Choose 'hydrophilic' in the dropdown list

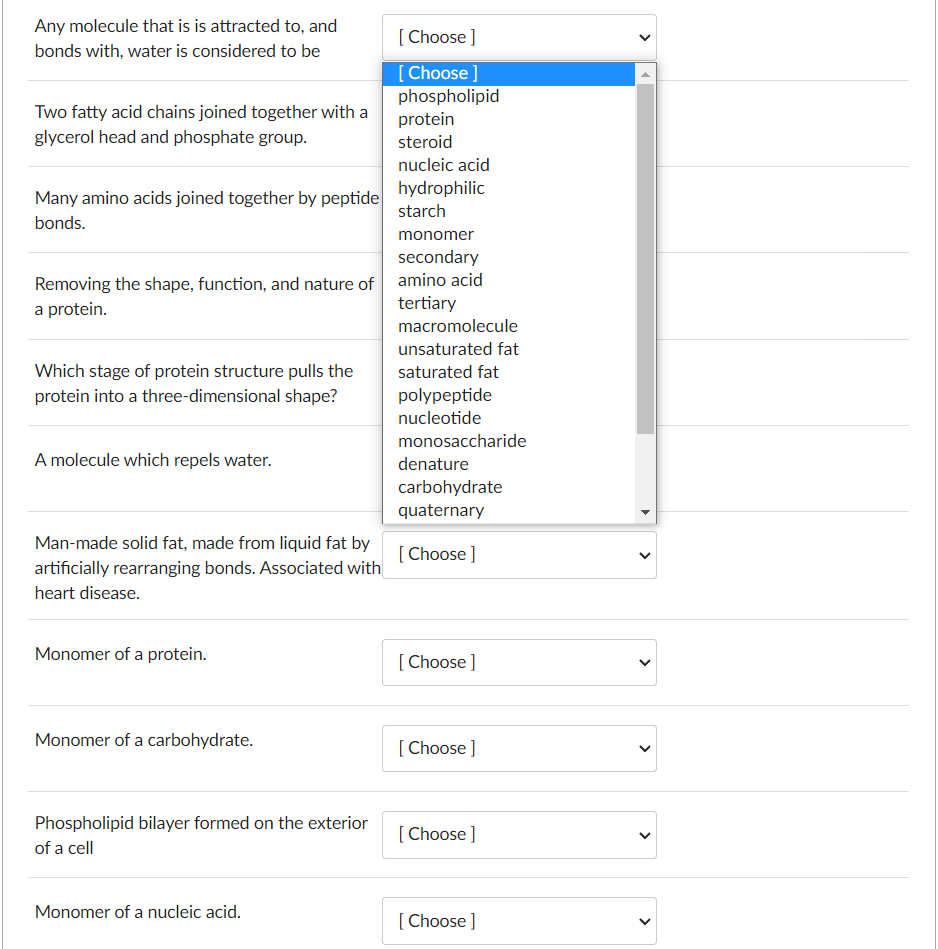509,188
